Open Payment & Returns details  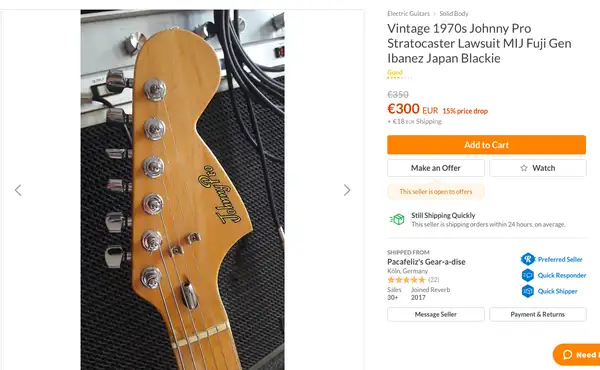[538, 314]
